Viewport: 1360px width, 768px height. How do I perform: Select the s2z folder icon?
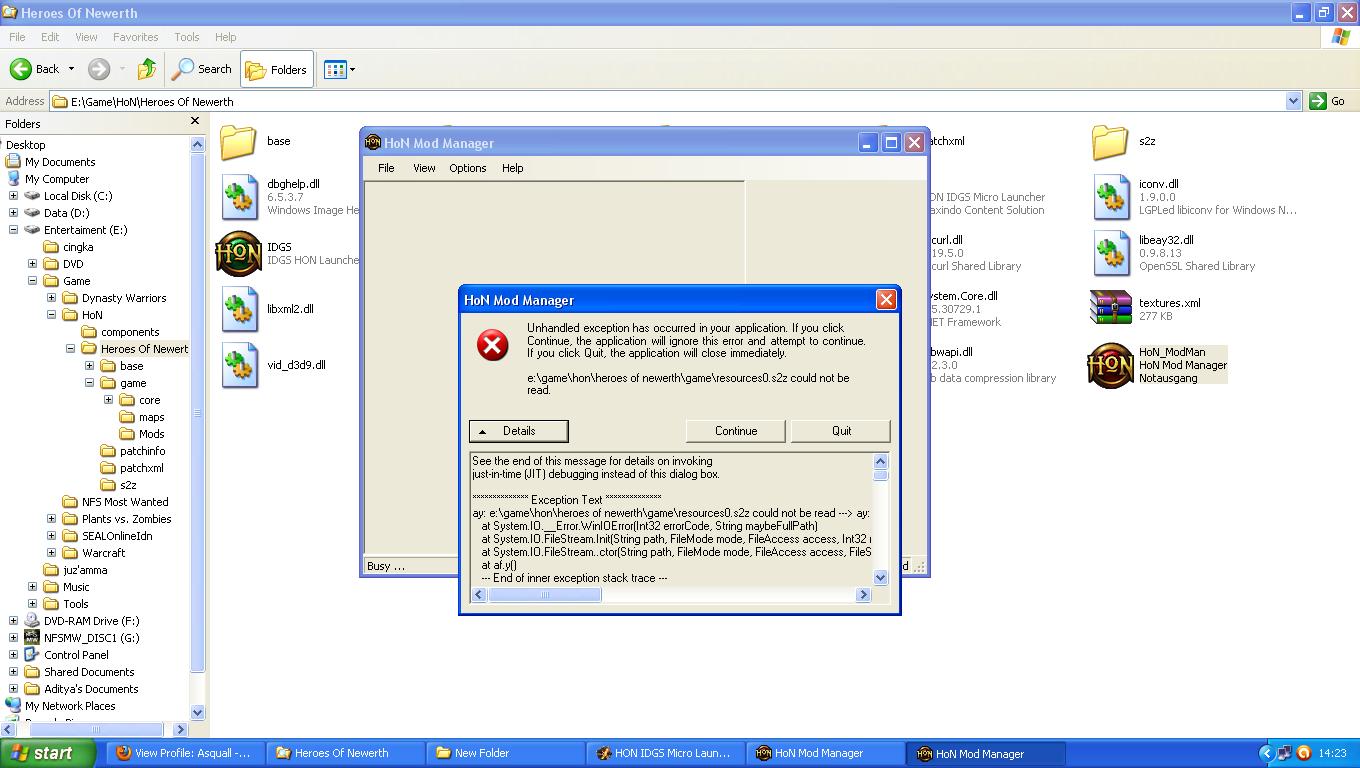pyautogui.click(x=1110, y=142)
